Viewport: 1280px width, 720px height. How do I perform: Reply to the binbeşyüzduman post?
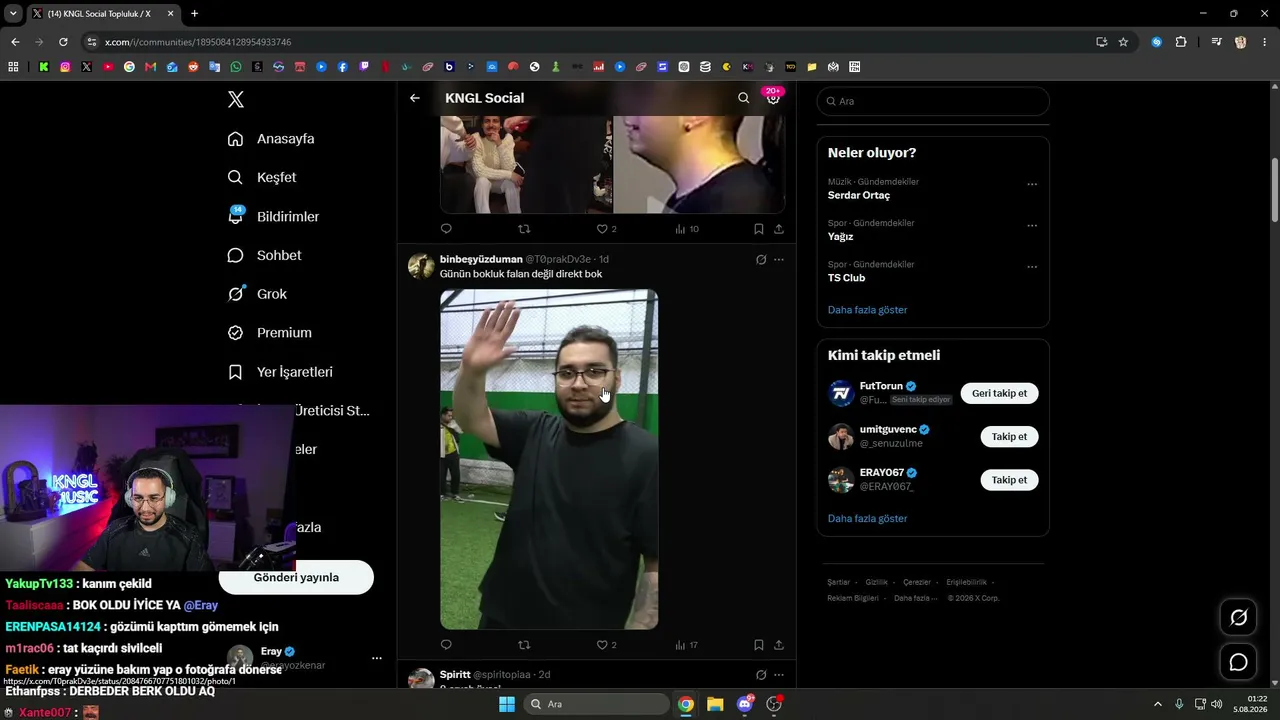click(x=446, y=645)
